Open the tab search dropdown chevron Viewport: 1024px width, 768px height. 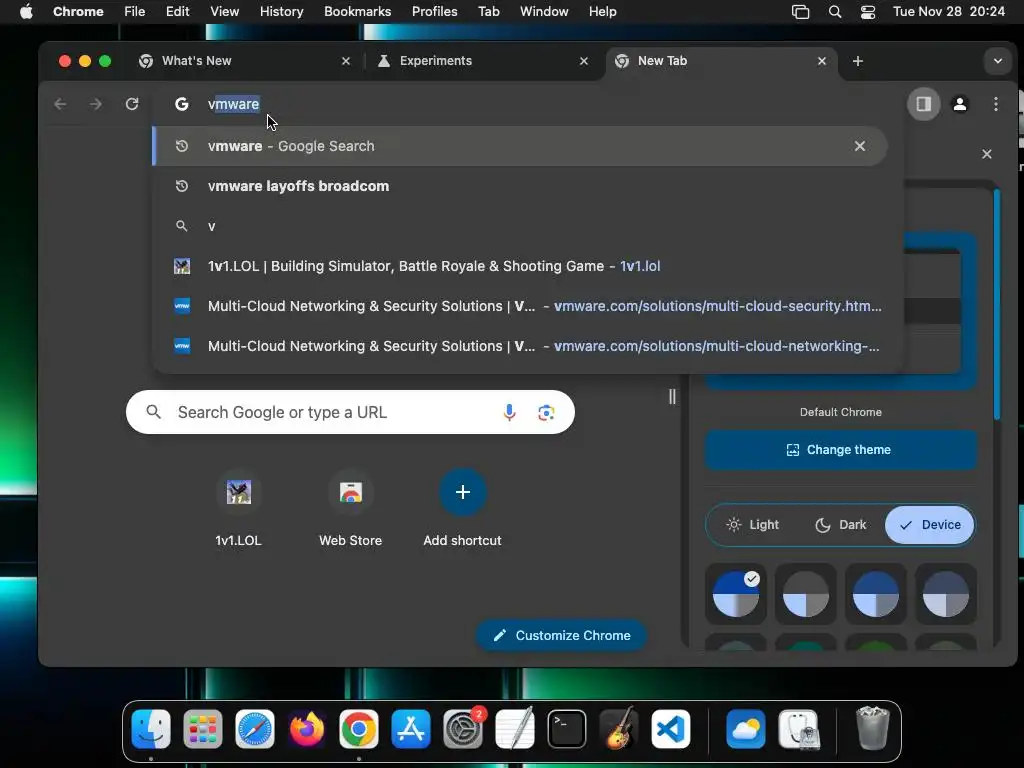pos(997,61)
